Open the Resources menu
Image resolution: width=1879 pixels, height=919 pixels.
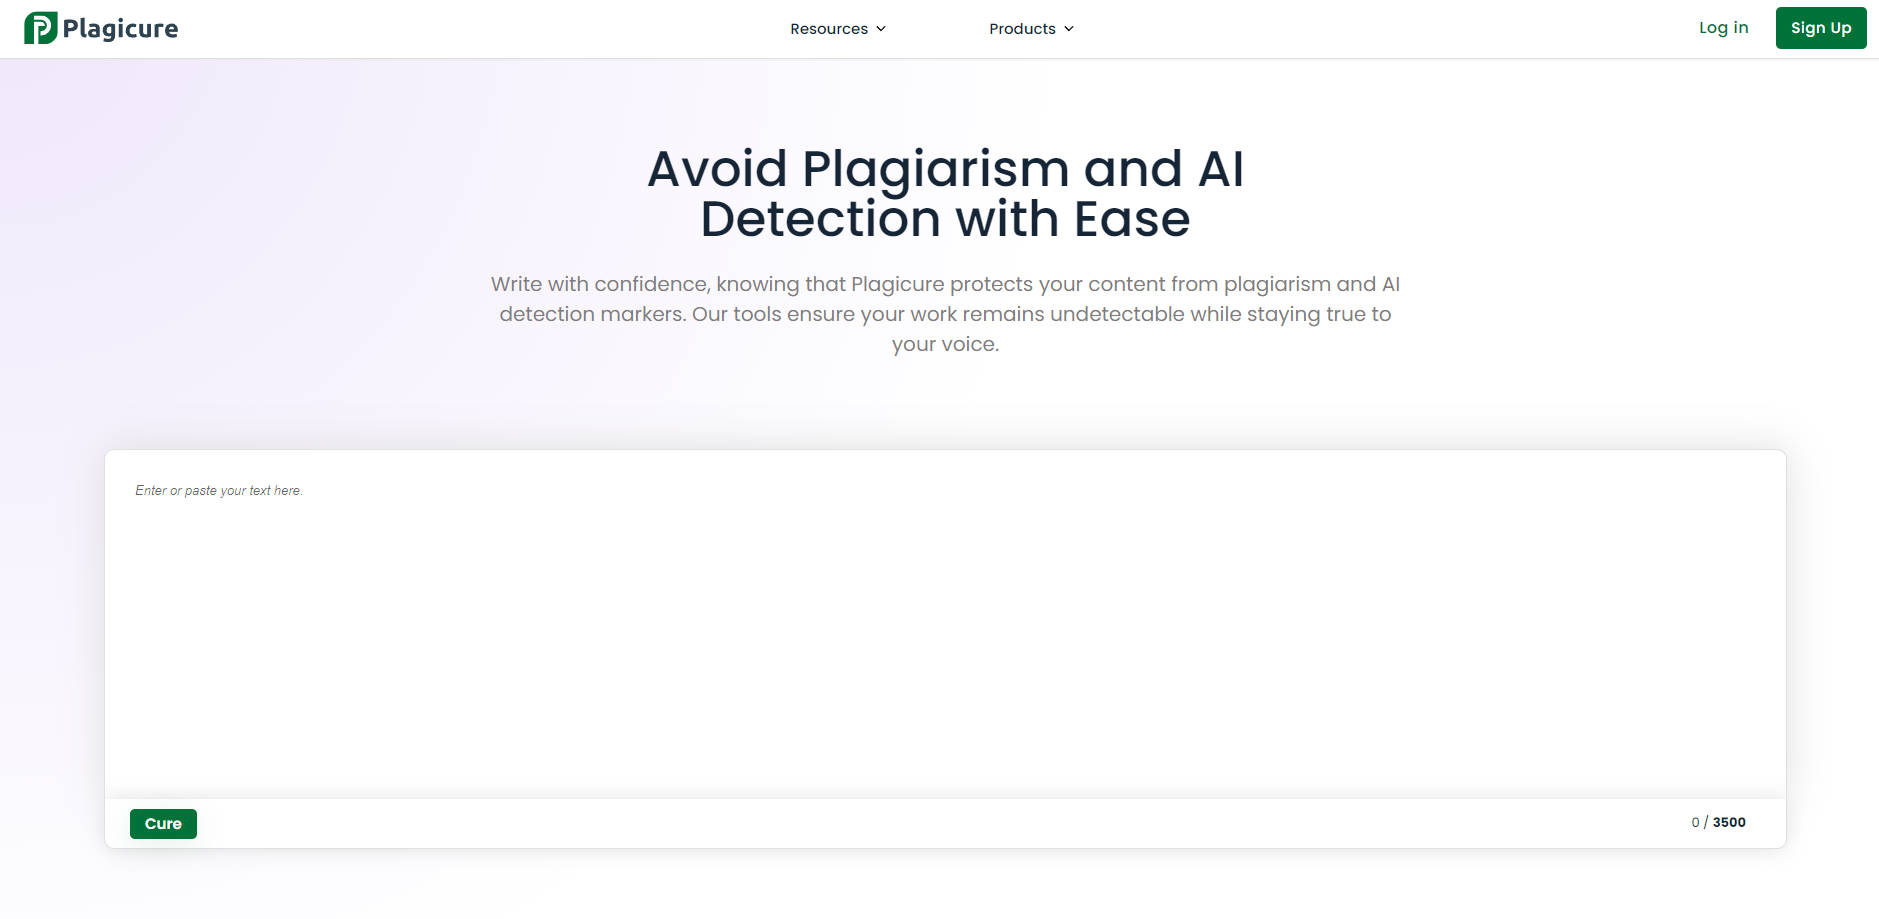tap(829, 29)
